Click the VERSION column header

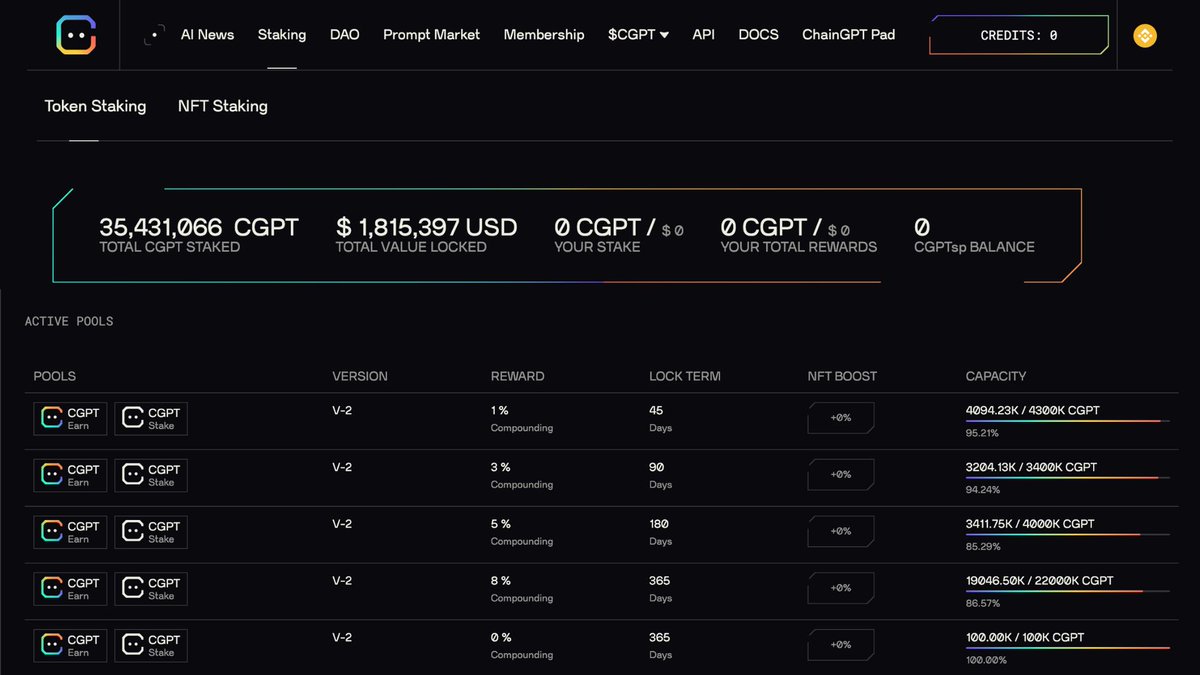pyautogui.click(x=360, y=377)
